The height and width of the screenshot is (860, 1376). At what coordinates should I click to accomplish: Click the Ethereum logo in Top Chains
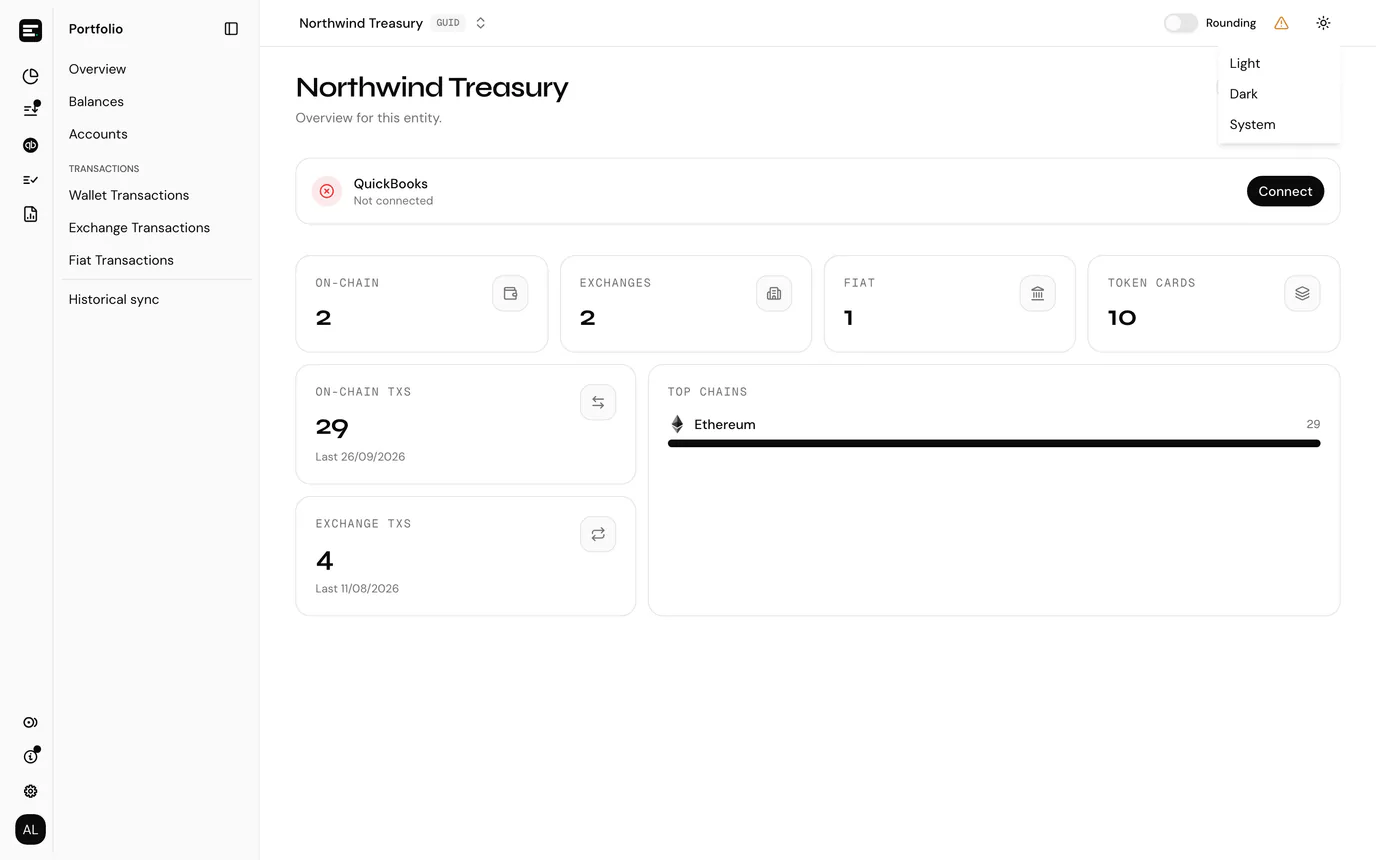(677, 424)
